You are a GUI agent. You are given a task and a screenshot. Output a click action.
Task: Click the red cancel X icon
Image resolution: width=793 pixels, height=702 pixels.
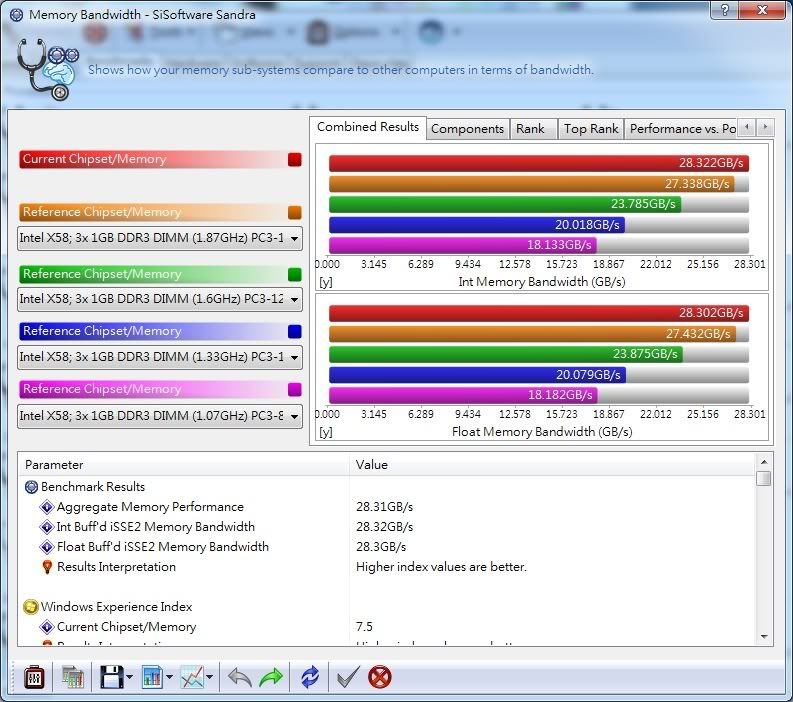[379, 677]
